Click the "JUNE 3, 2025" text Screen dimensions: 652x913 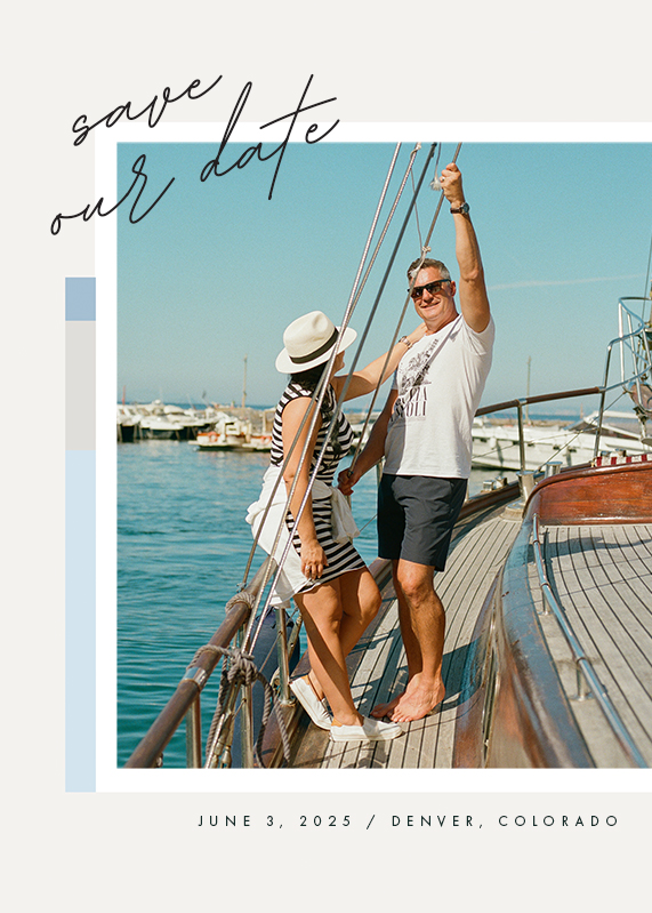275,821
